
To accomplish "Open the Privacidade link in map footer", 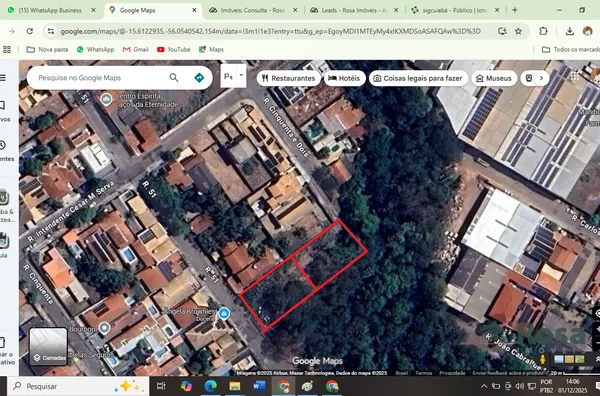I will [x=452, y=373].
